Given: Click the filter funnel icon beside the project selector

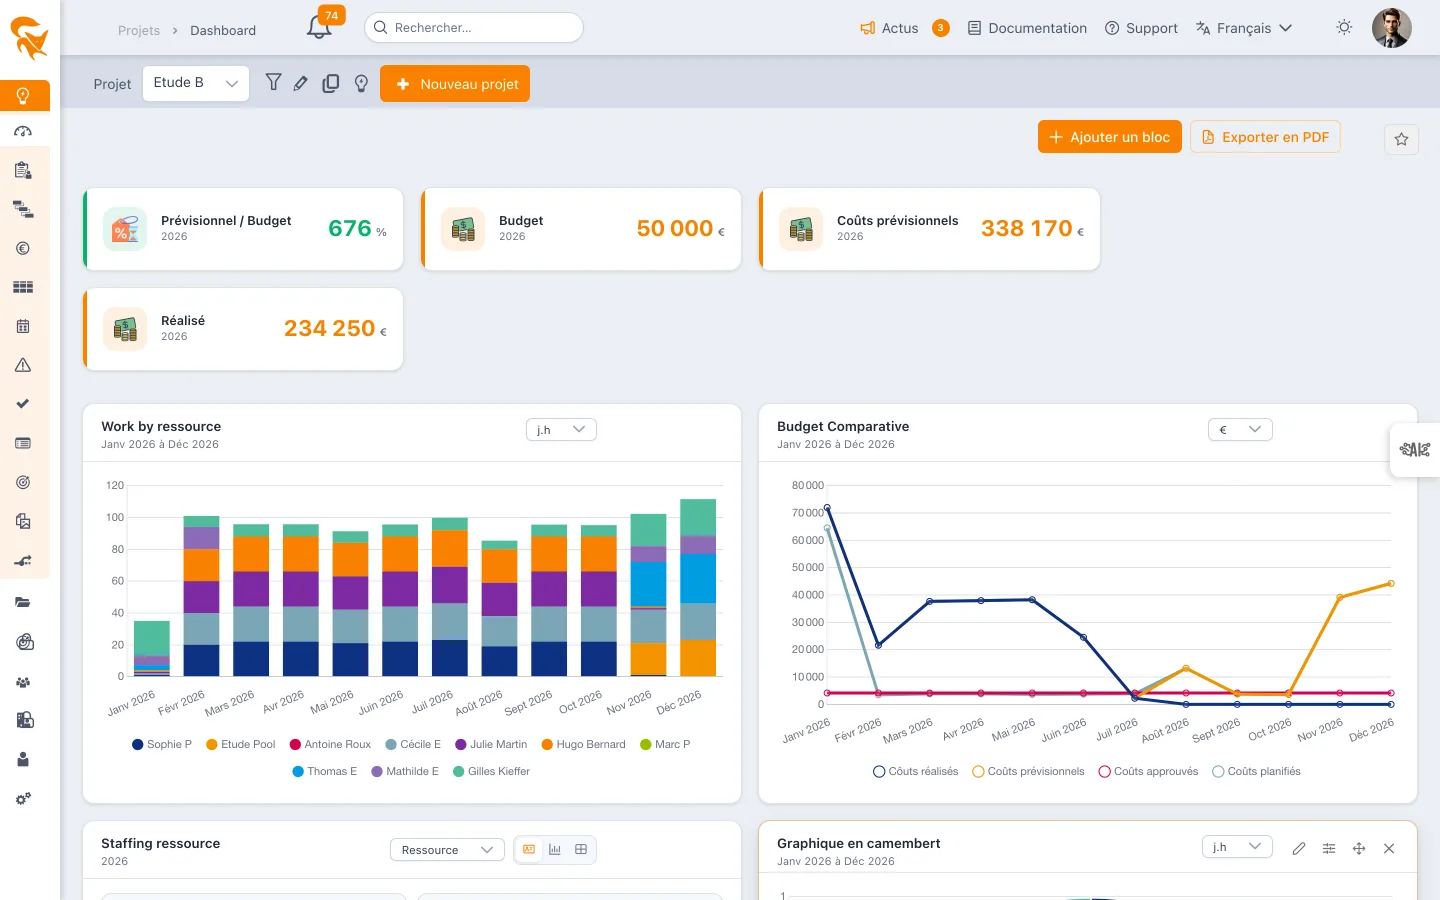Looking at the screenshot, I should pos(273,83).
